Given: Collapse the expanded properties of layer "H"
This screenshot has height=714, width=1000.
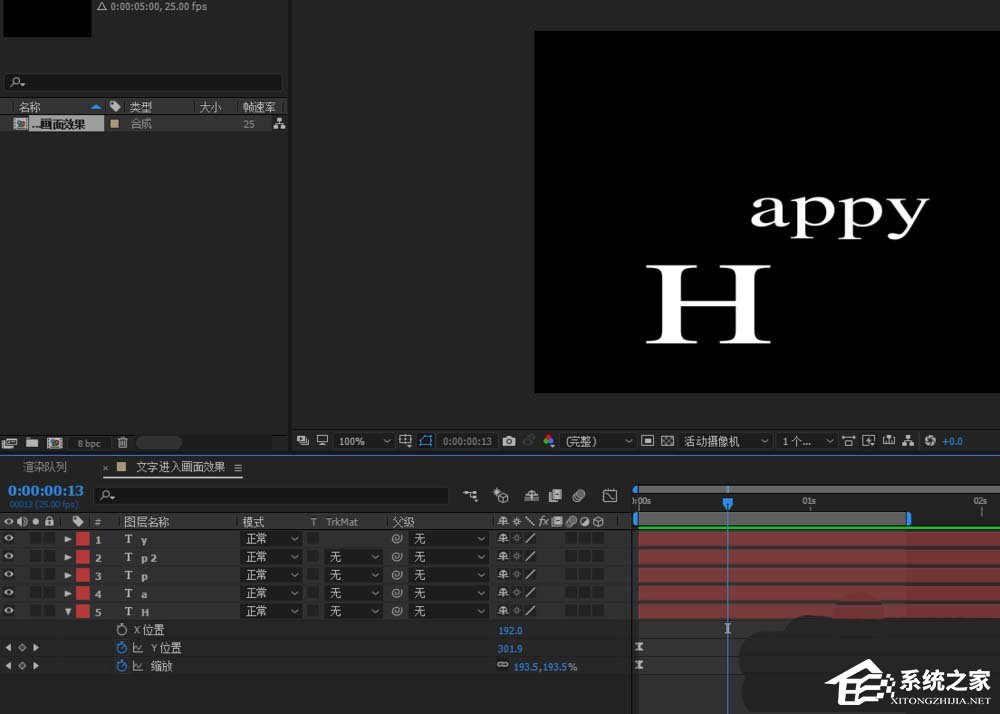Looking at the screenshot, I should coord(69,612).
